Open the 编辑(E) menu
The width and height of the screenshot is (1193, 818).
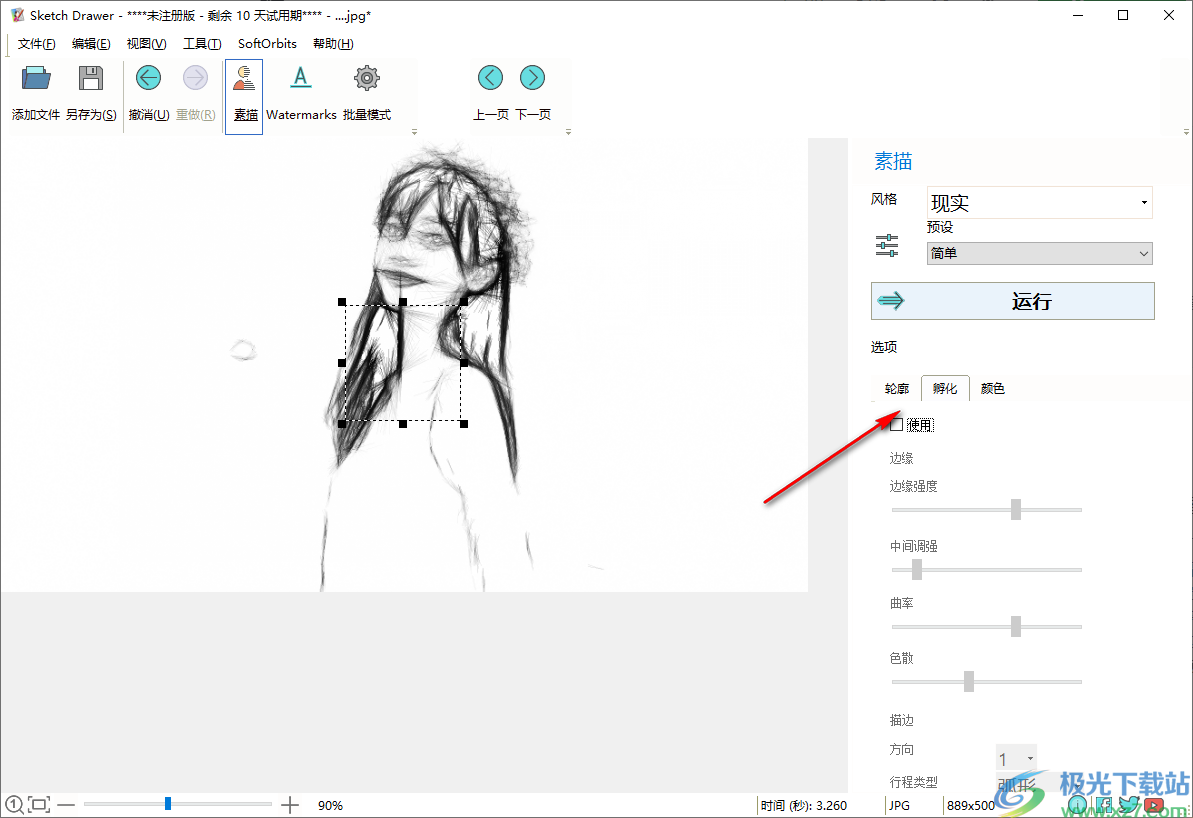(x=91, y=44)
